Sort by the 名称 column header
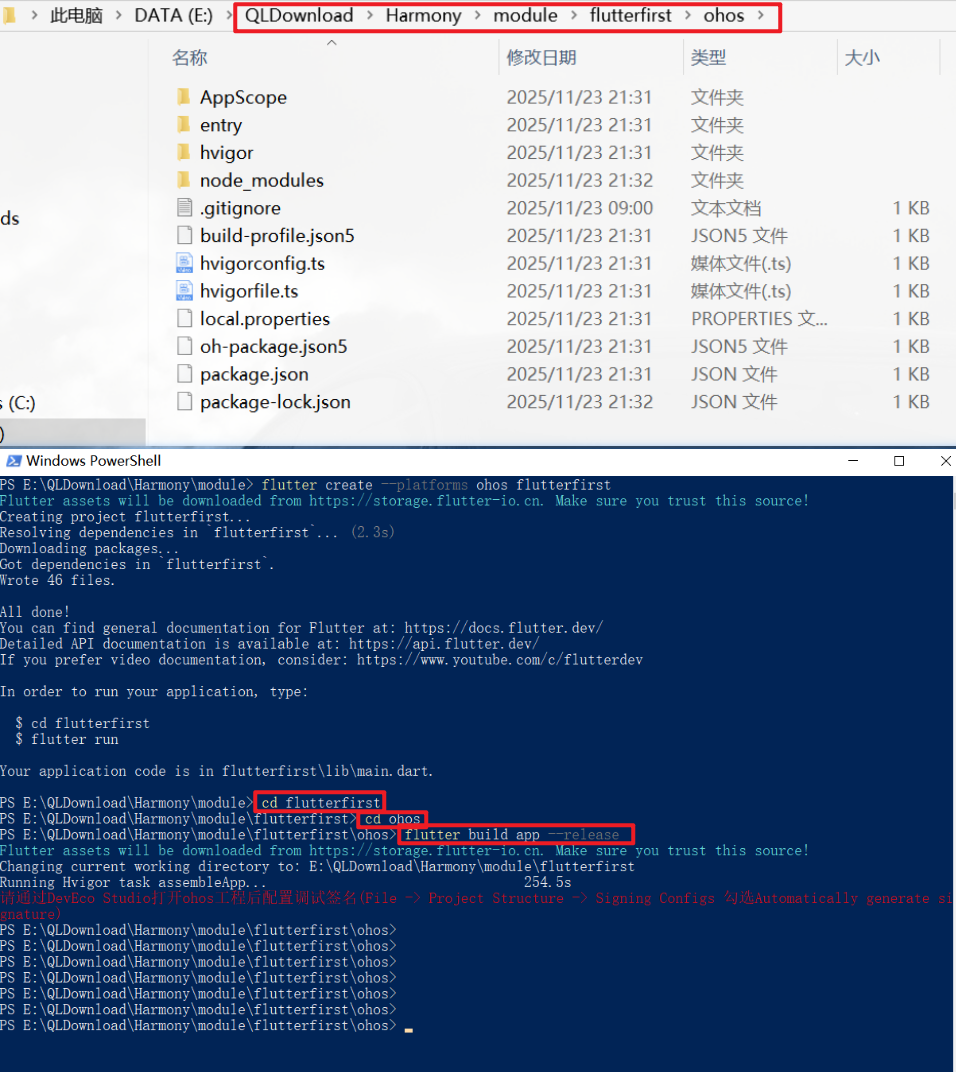The width and height of the screenshot is (956, 1072). (189, 57)
